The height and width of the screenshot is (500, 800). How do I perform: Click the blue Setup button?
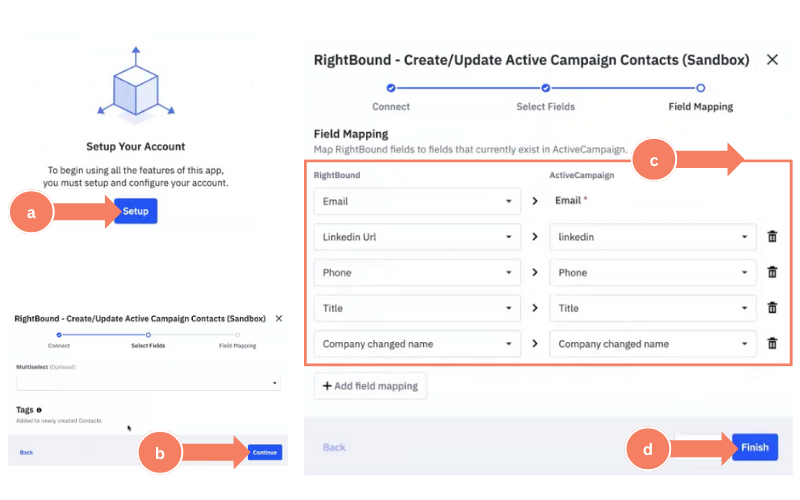click(136, 211)
